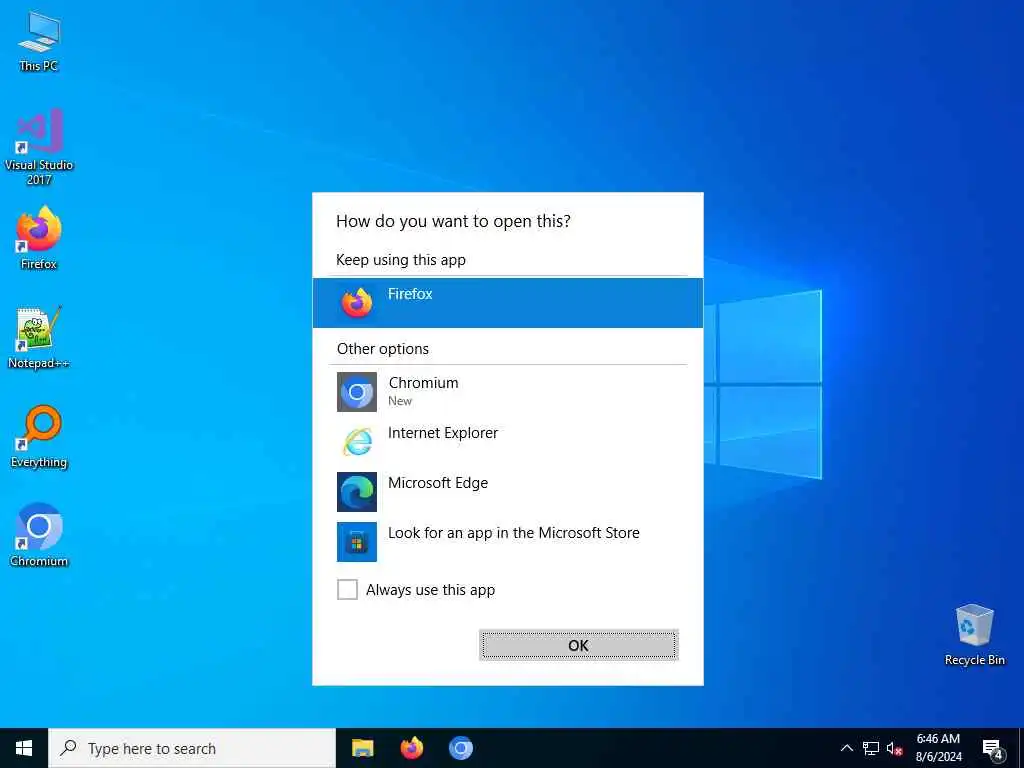Viewport: 1024px width, 768px height.
Task: Click the Microsoft Edge icon in the dialog
Action: tap(357, 492)
